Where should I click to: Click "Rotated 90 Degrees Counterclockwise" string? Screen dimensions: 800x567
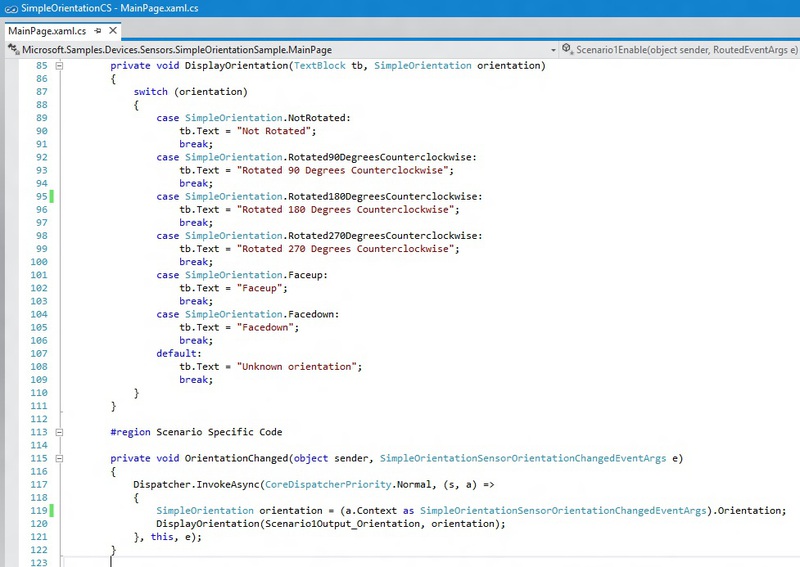342,170
